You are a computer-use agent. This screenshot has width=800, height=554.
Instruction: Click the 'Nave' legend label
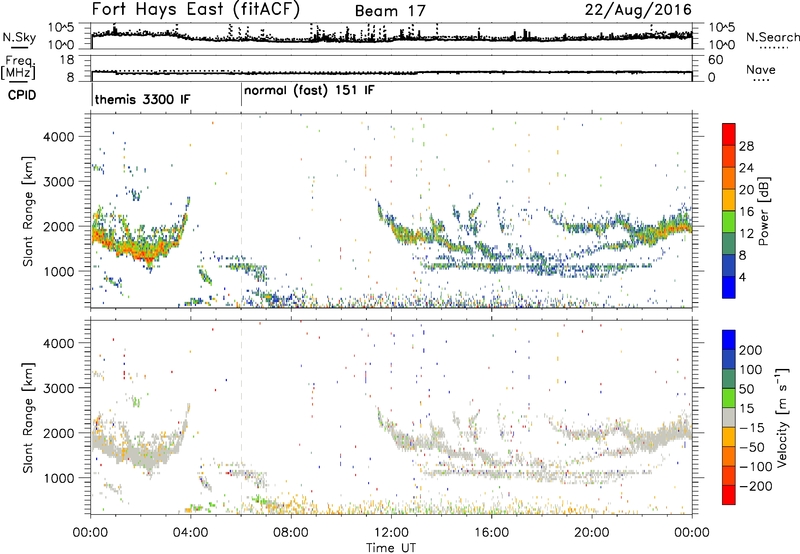[761, 69]
